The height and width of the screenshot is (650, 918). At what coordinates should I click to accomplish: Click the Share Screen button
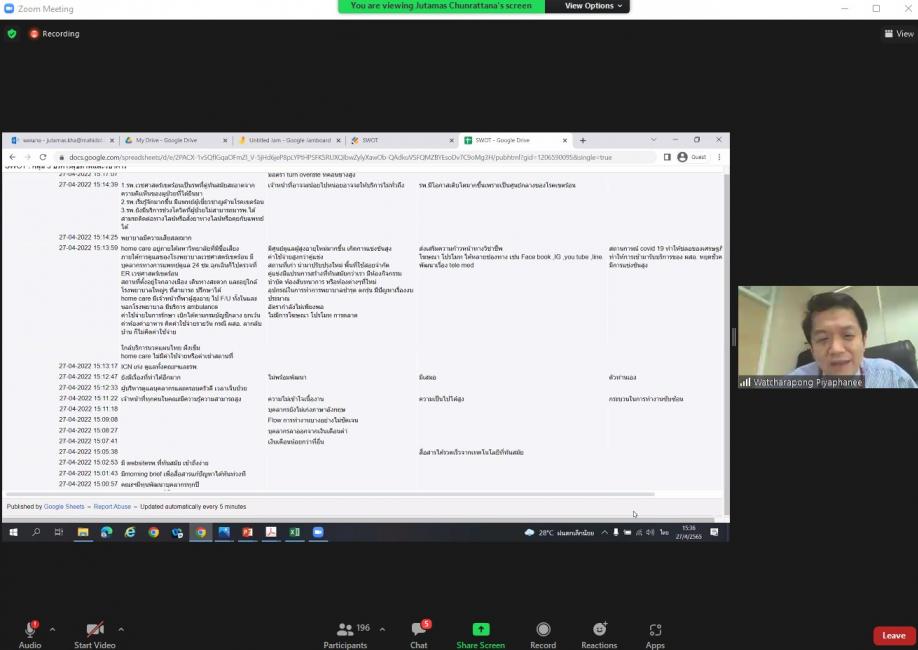tap(480, 633)
